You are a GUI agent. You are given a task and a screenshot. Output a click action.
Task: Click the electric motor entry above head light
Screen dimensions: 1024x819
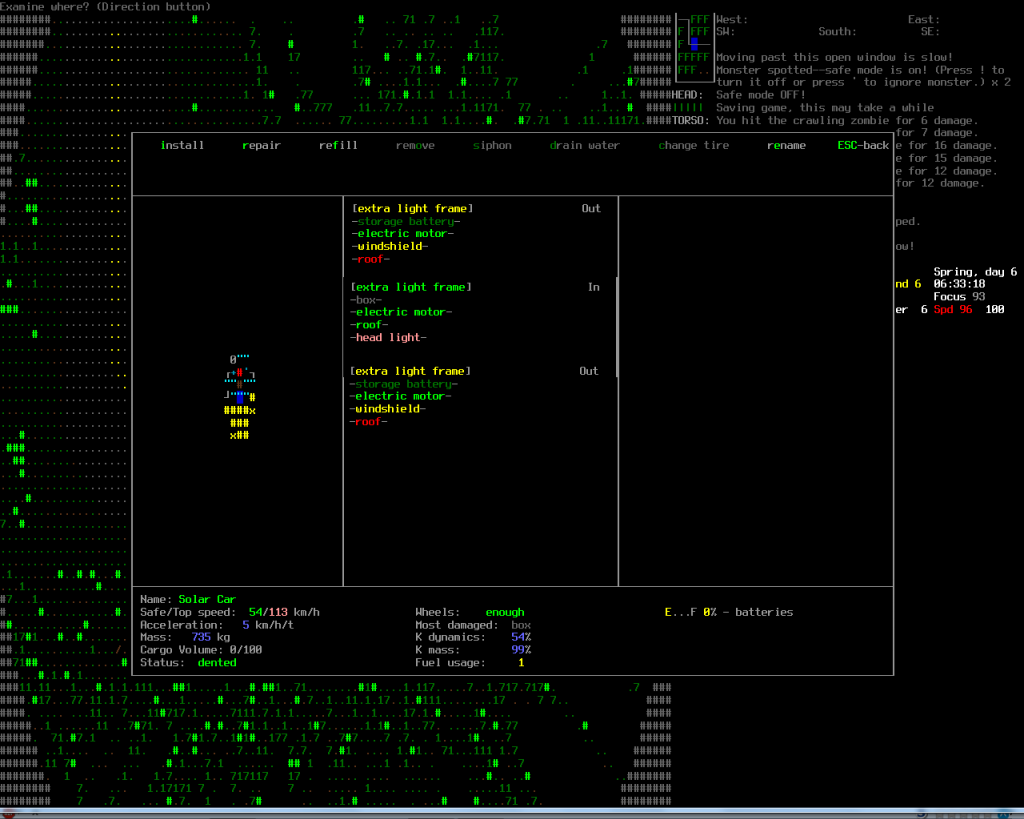(401, 312)
